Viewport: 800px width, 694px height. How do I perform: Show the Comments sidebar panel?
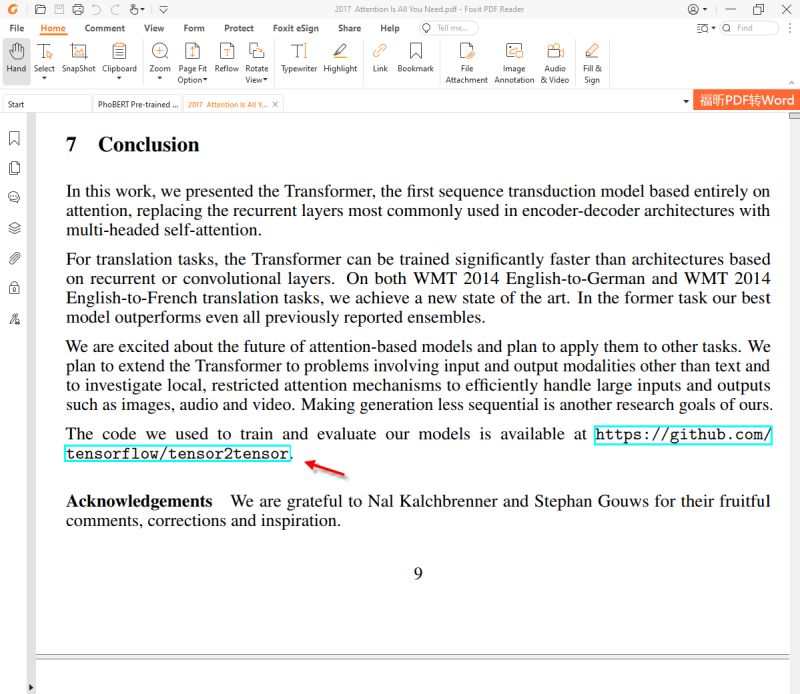[x=14, y=197]
